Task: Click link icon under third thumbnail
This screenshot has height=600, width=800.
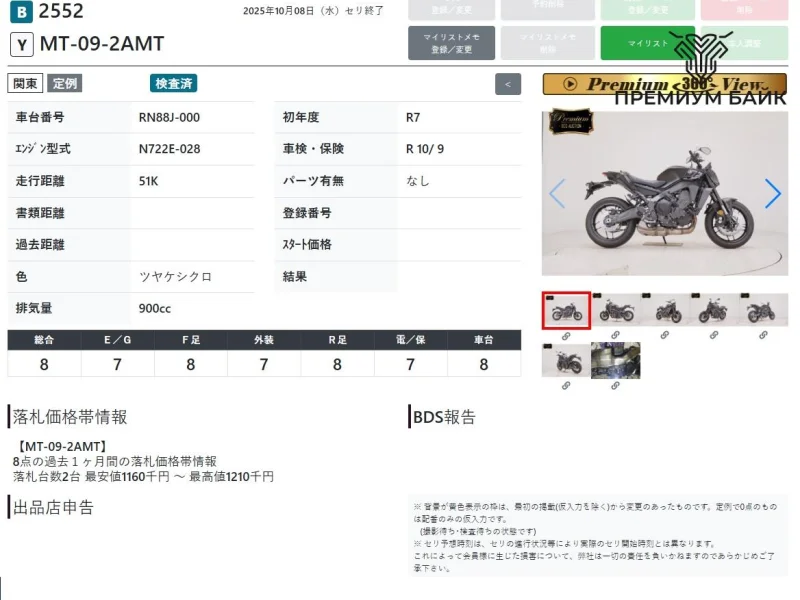Action: pyautogui.click(x=665, y=335)
